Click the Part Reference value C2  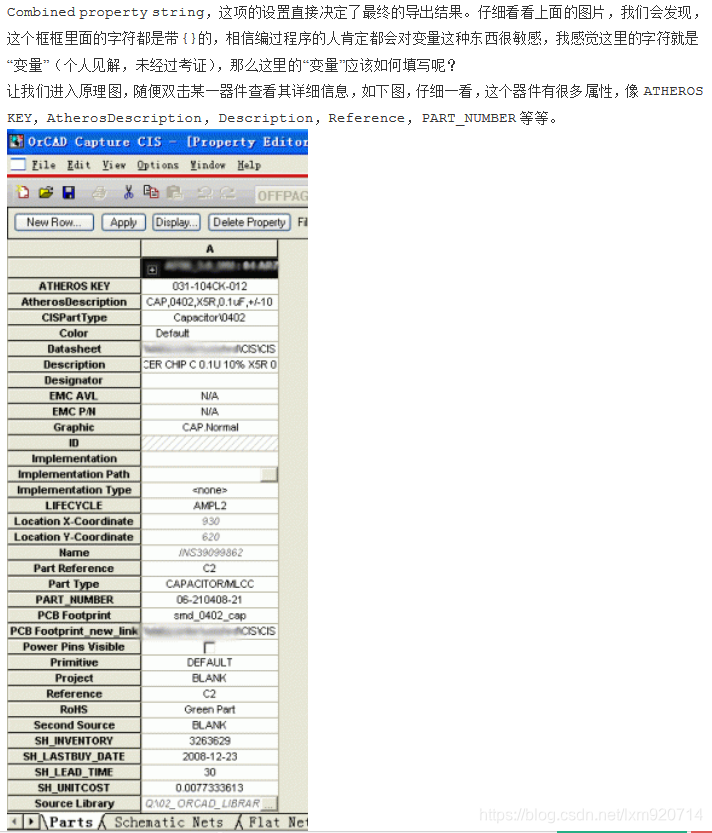click(209, 568)
